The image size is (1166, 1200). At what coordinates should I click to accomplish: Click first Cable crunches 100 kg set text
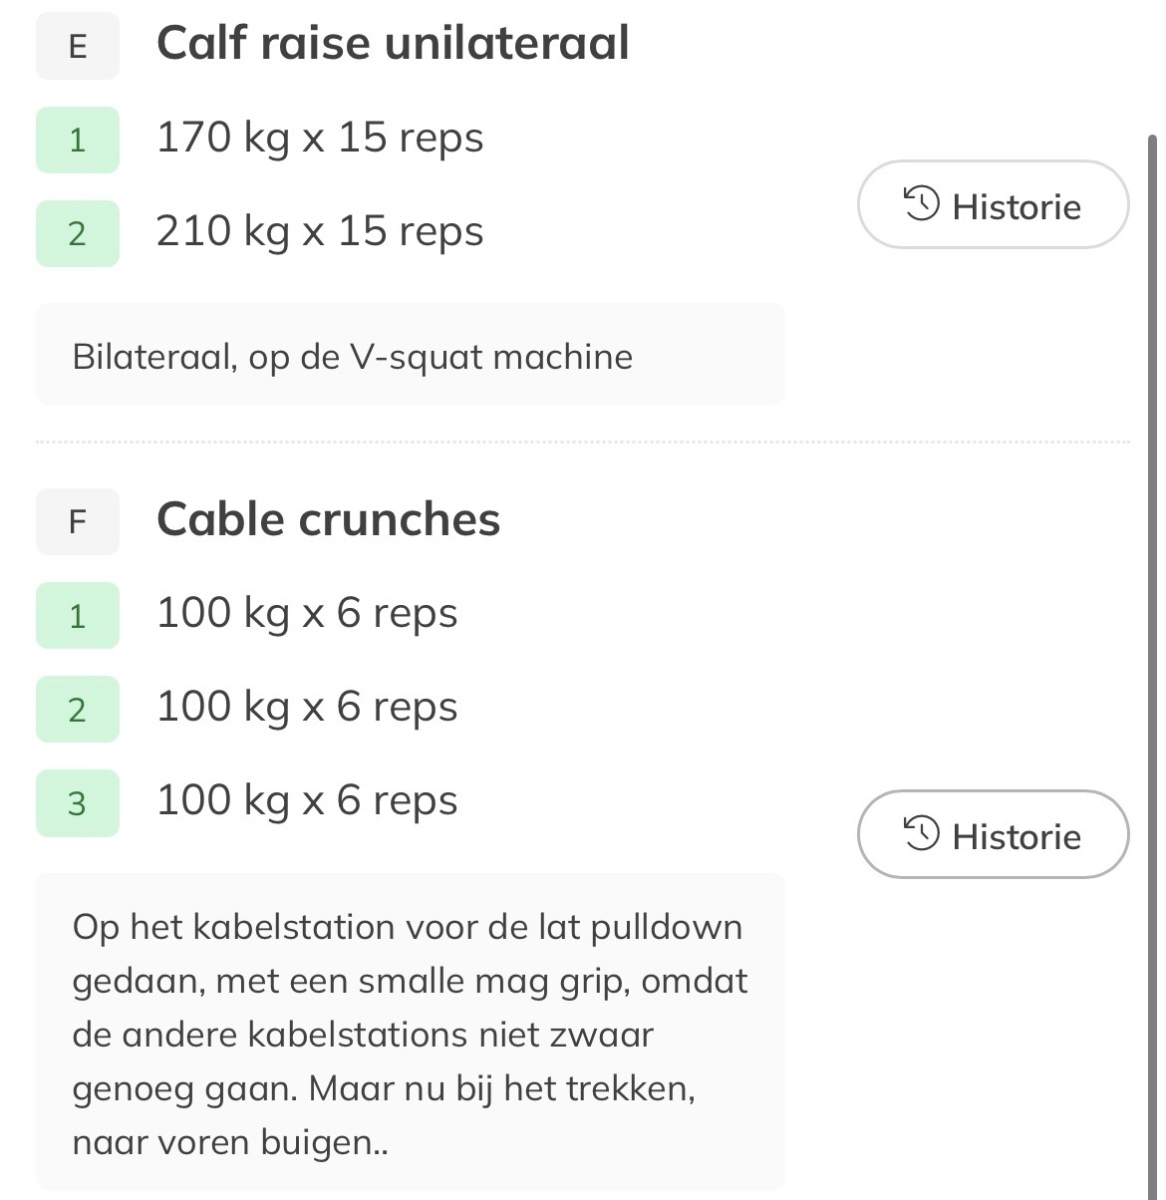(x=307, y=613)
